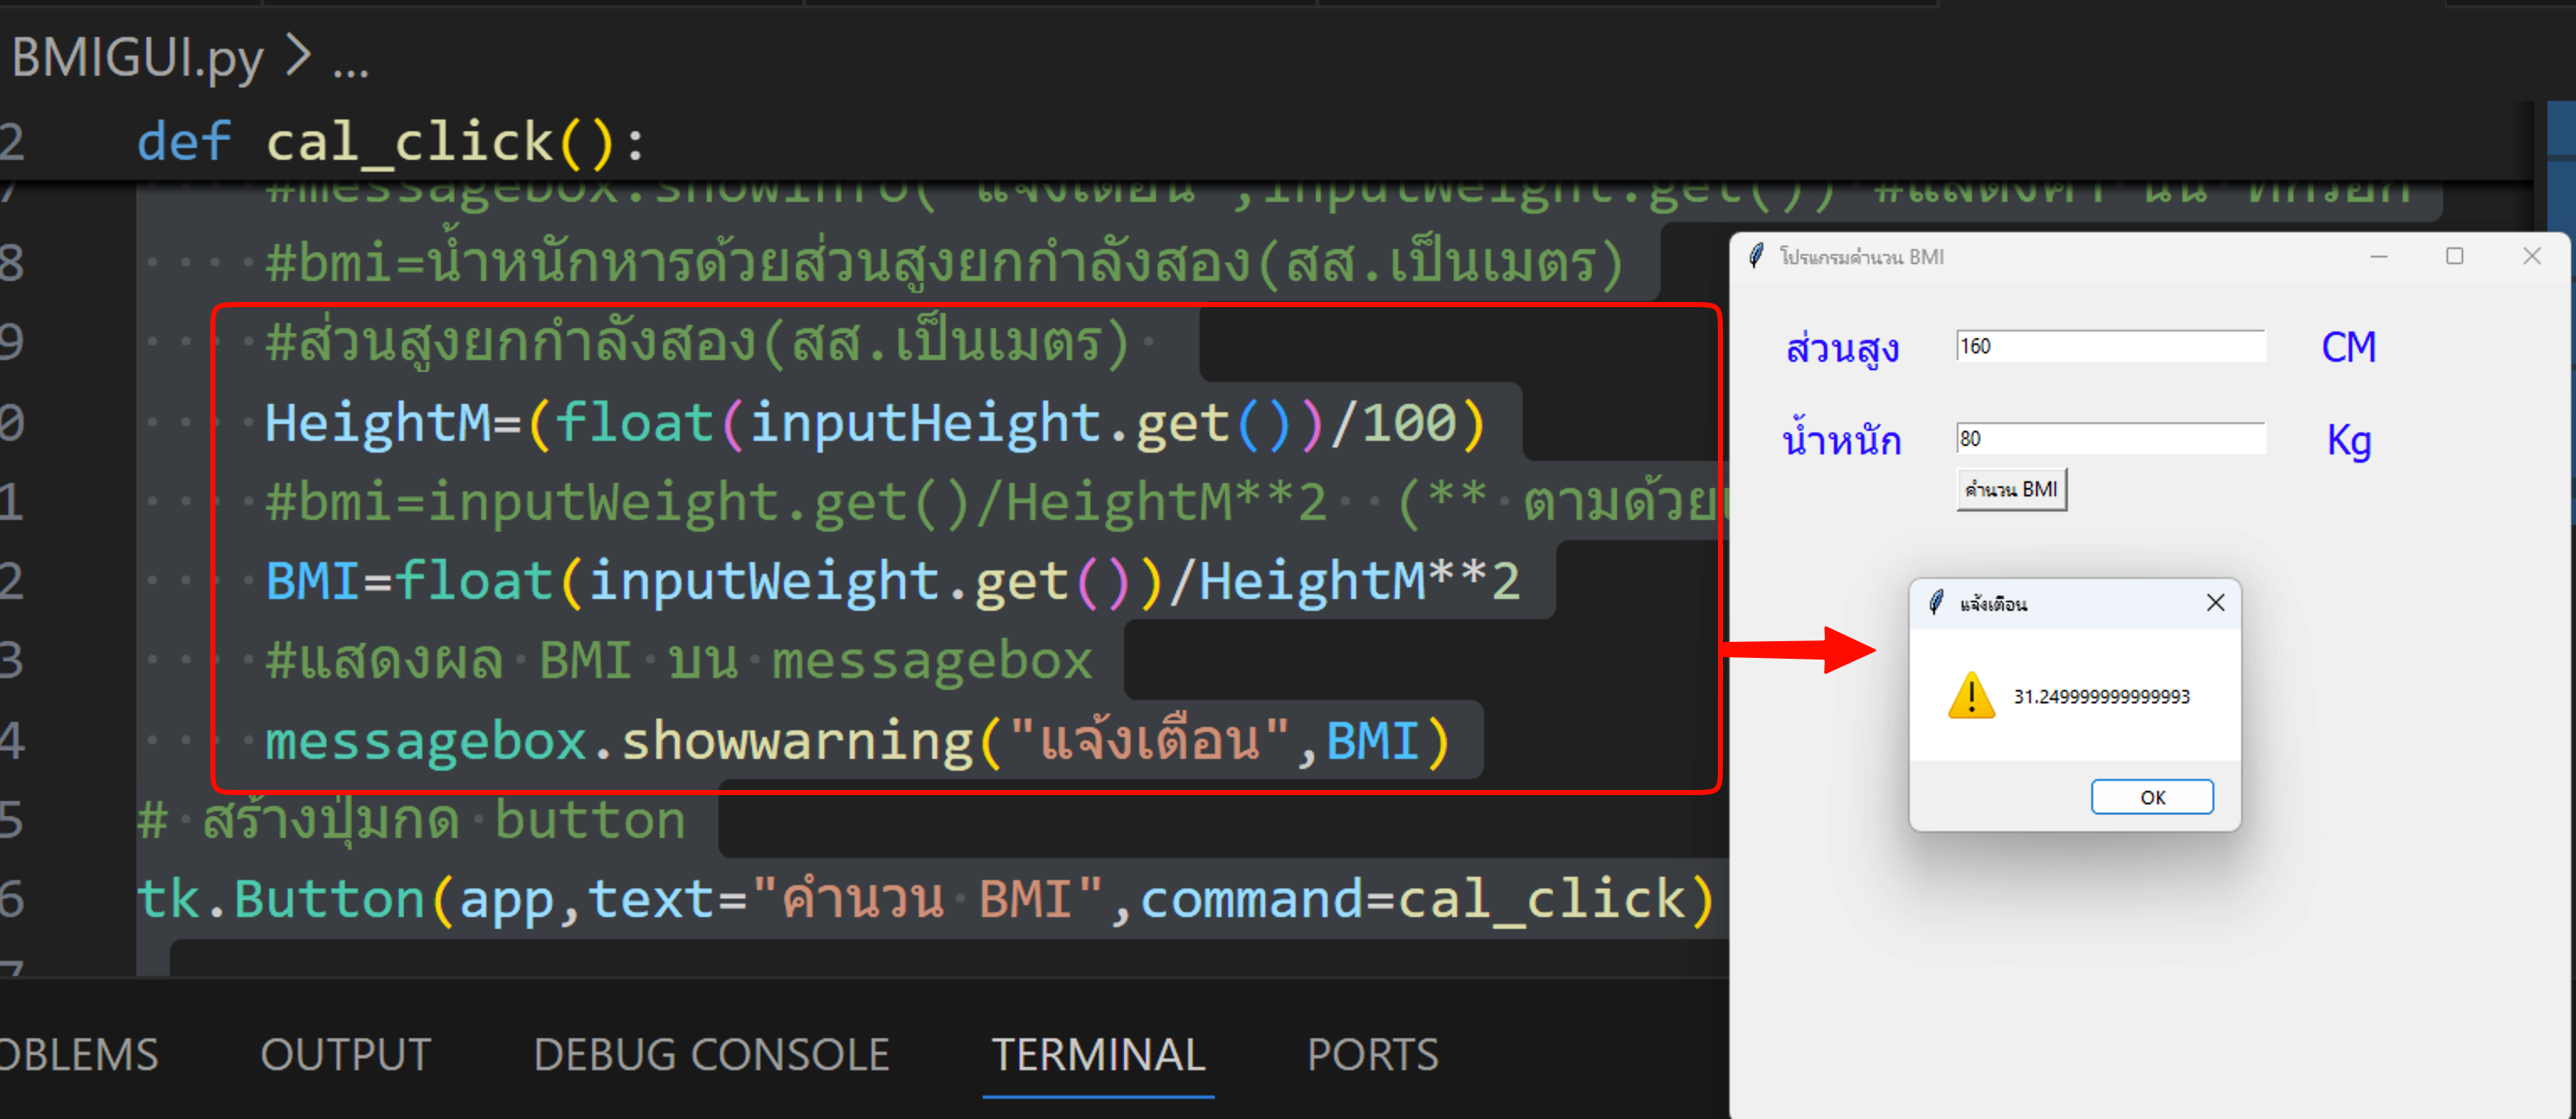This screenshot has height=1119, width=2576.
Task: Click the height input field showing 160
Action: click(2110, 346)
